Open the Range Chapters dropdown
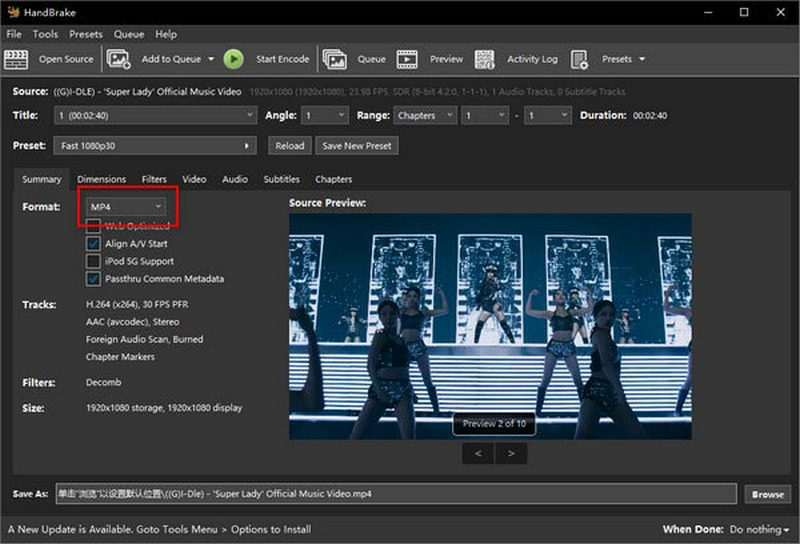The width and height of the screenshot is (800, 544). pos(424,116)
